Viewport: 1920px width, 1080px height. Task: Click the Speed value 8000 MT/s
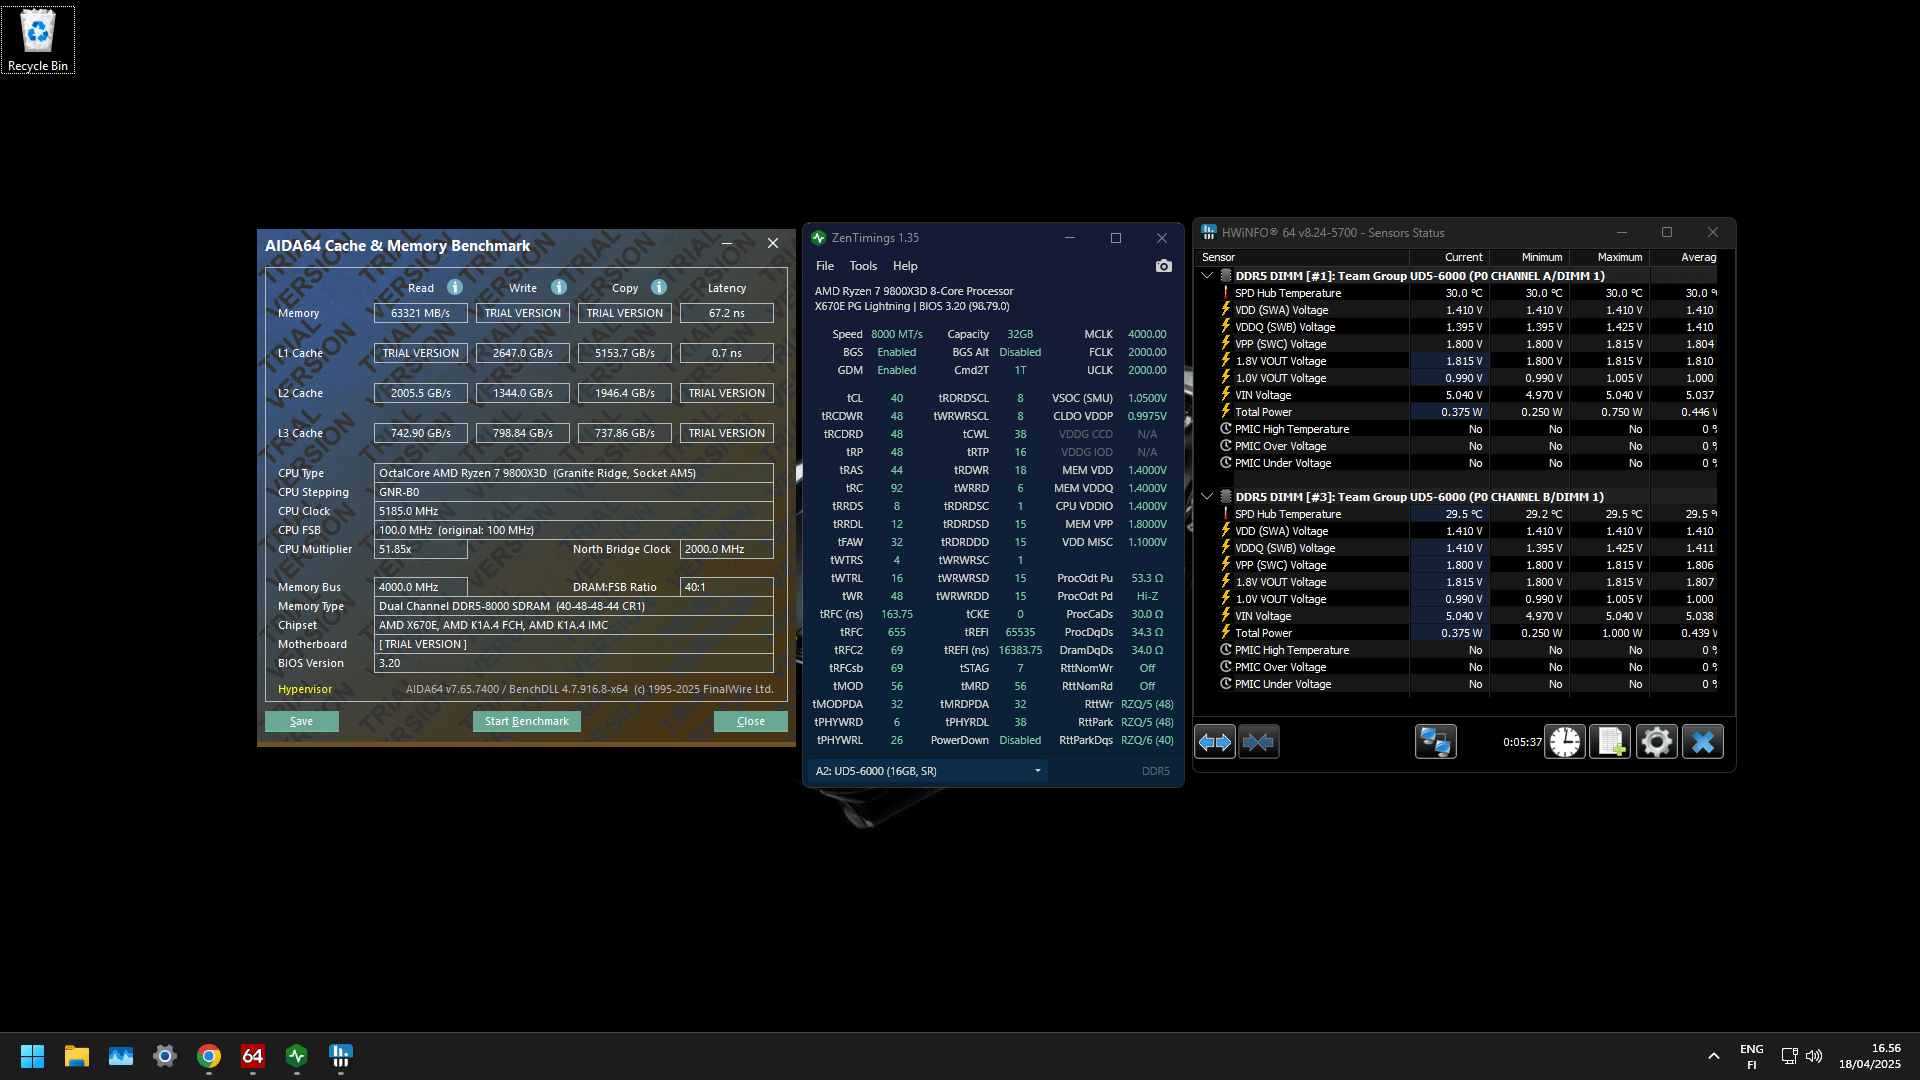(897, 334)
